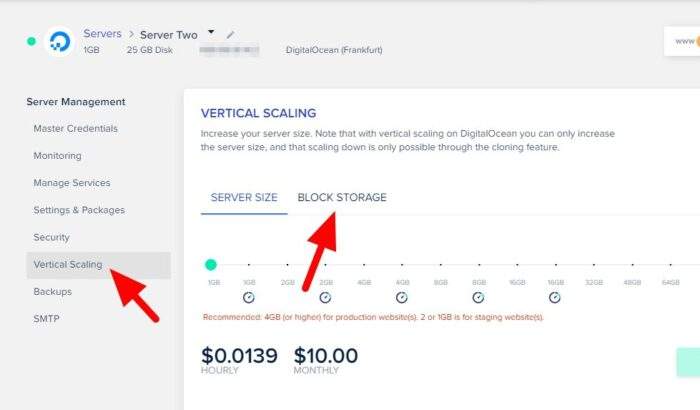Click the gauge icon under first 1GB
The height and width of the screenshot is (410, 700).
pos(249,297)
